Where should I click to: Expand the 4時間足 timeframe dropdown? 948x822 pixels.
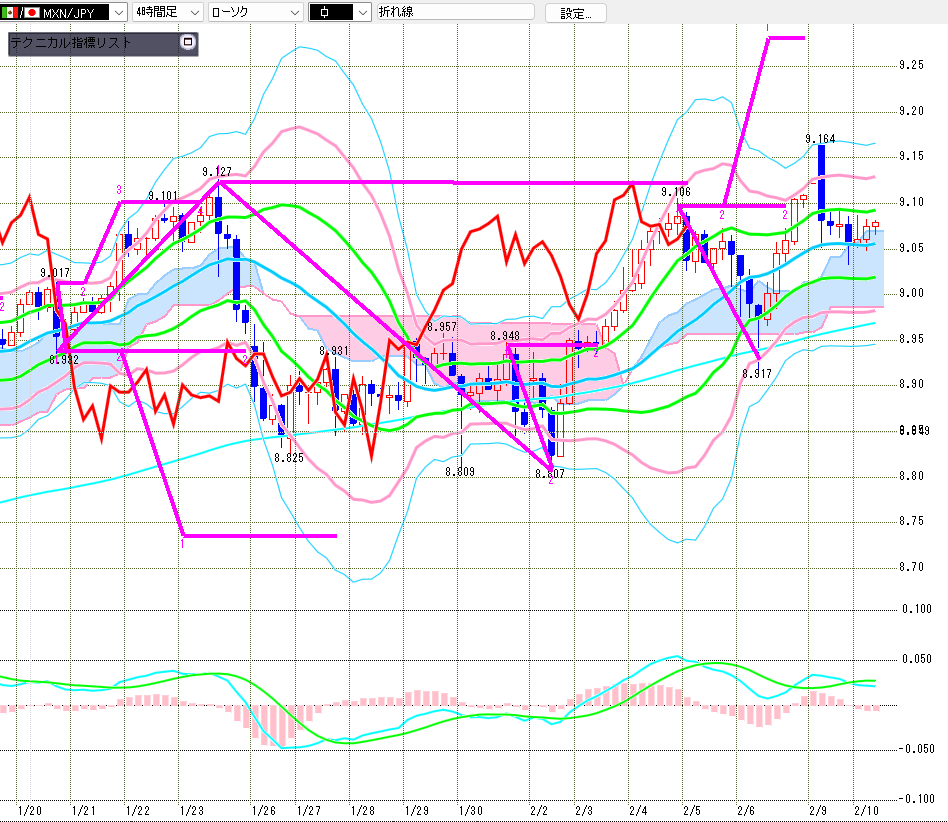pyautogui.click(x=194, y=13)
